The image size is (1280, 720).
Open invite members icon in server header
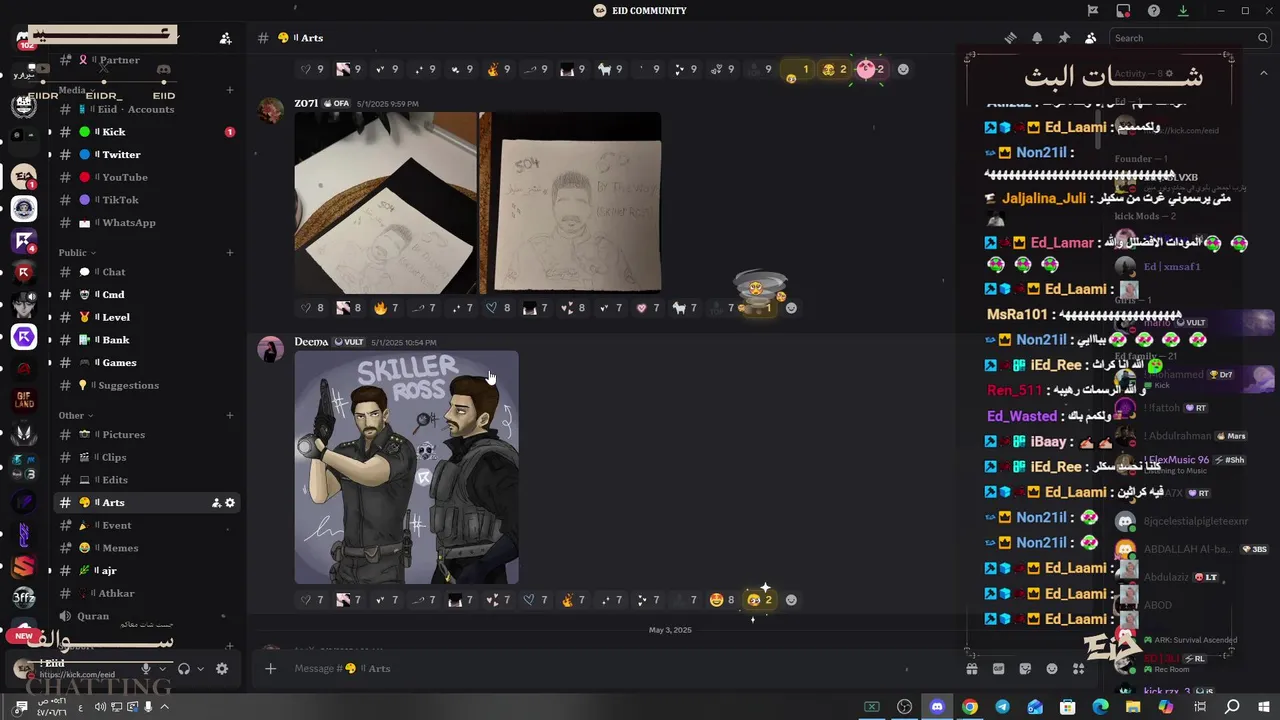[x=225, y=38]
